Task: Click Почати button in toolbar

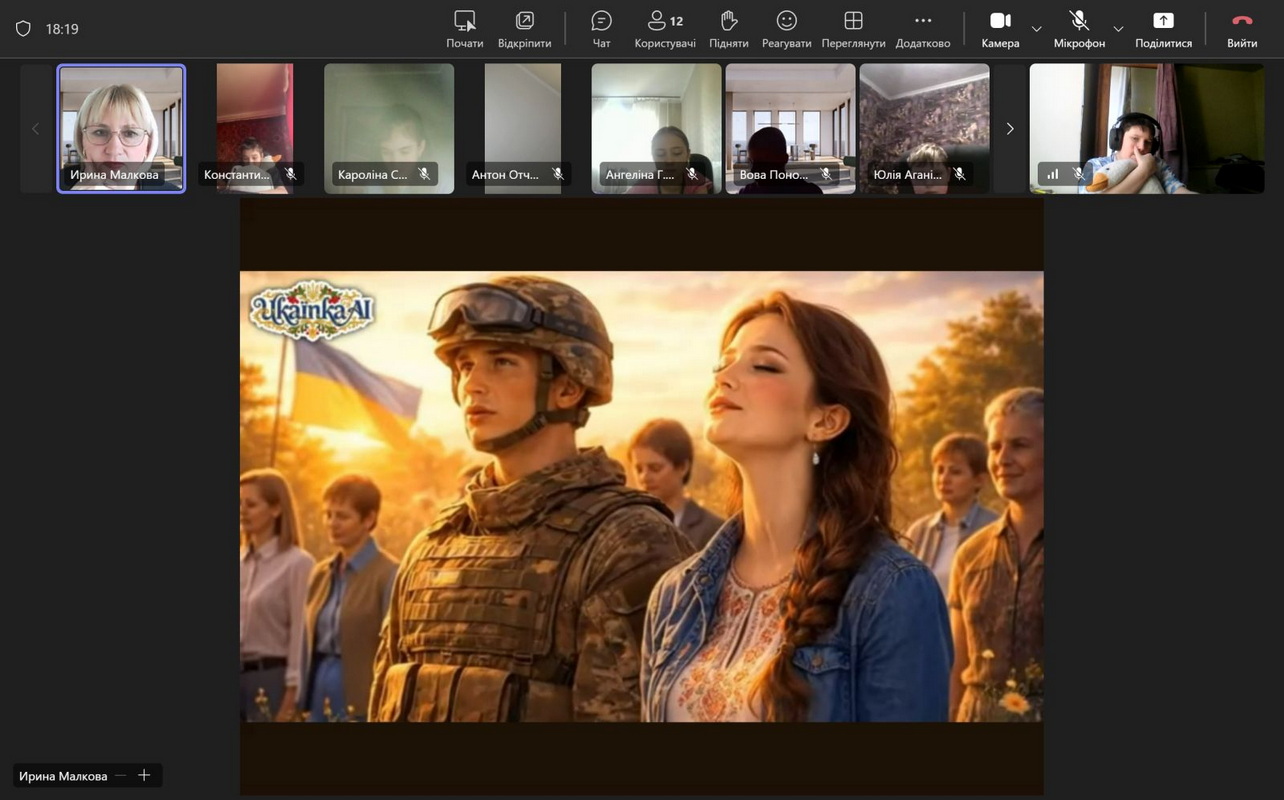Action: (464, 29)
